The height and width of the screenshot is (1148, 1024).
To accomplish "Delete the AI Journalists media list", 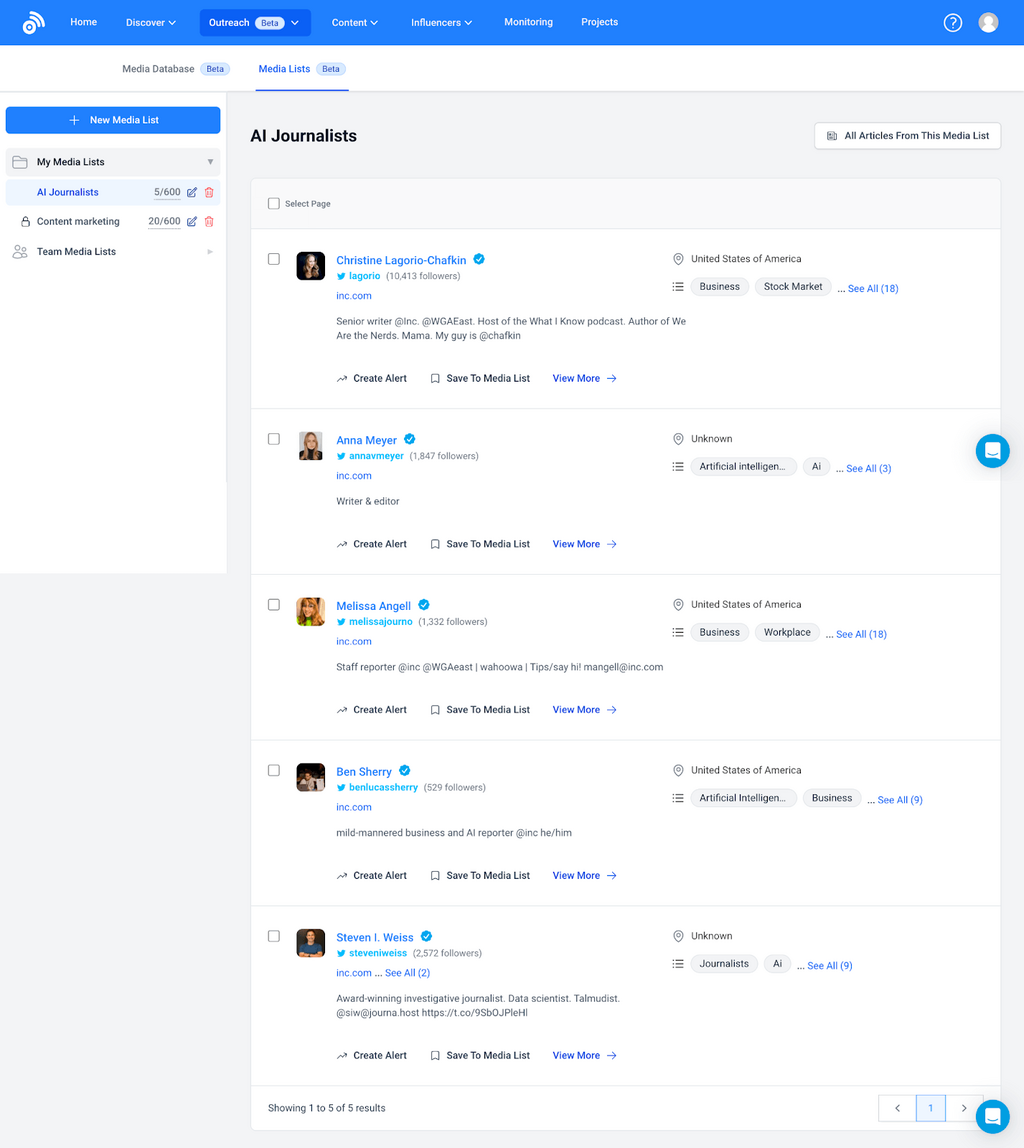I will coord(209,192).
